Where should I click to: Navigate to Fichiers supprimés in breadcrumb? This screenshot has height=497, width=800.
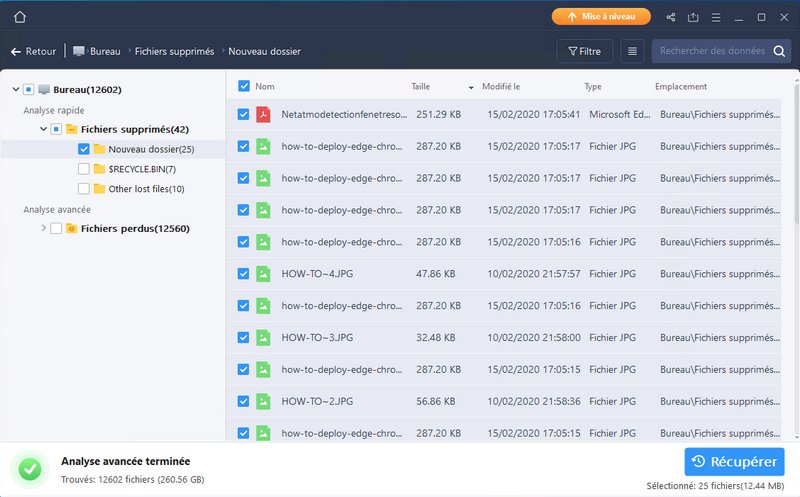click(172, 51)
